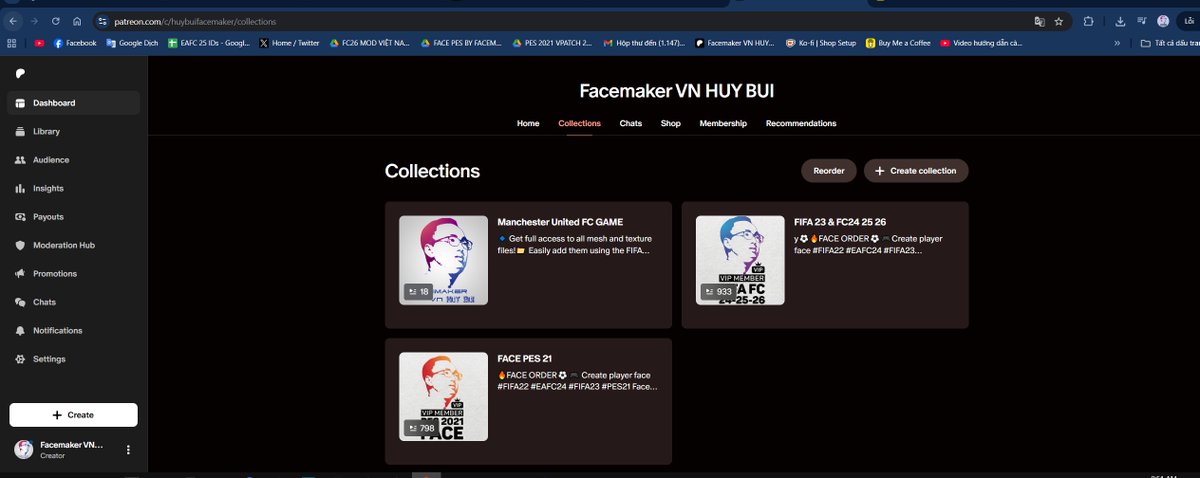View site information icon in address bar
Screen dimensions: 1200x478
tap(102, 21)
